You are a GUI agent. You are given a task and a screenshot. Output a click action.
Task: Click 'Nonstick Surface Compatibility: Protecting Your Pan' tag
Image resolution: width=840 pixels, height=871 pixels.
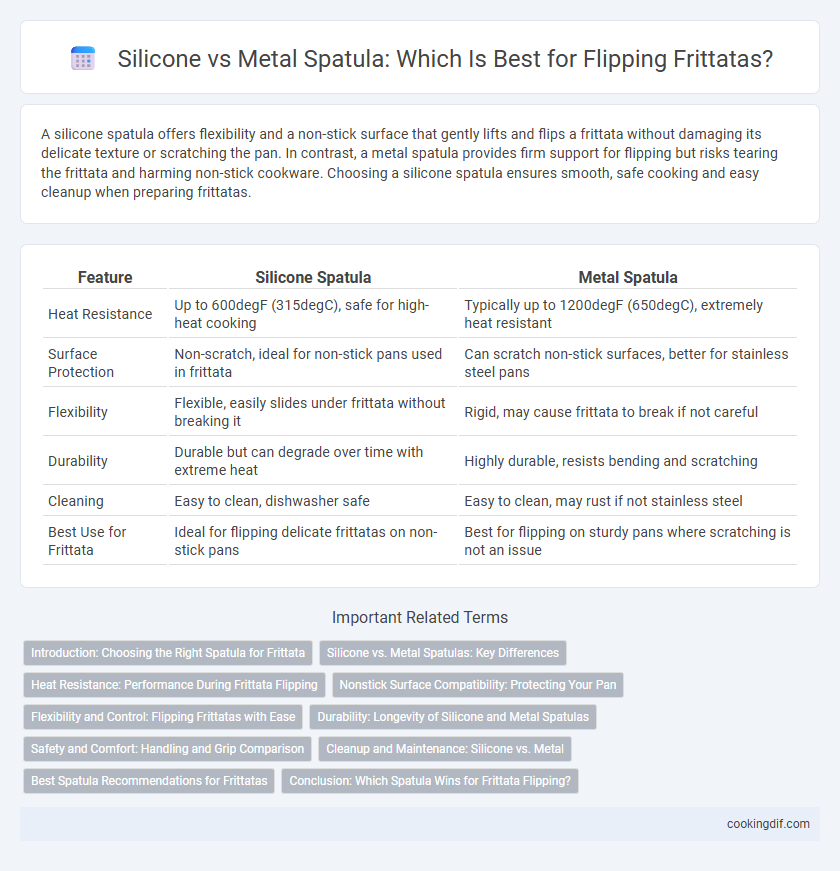point(478,685)
